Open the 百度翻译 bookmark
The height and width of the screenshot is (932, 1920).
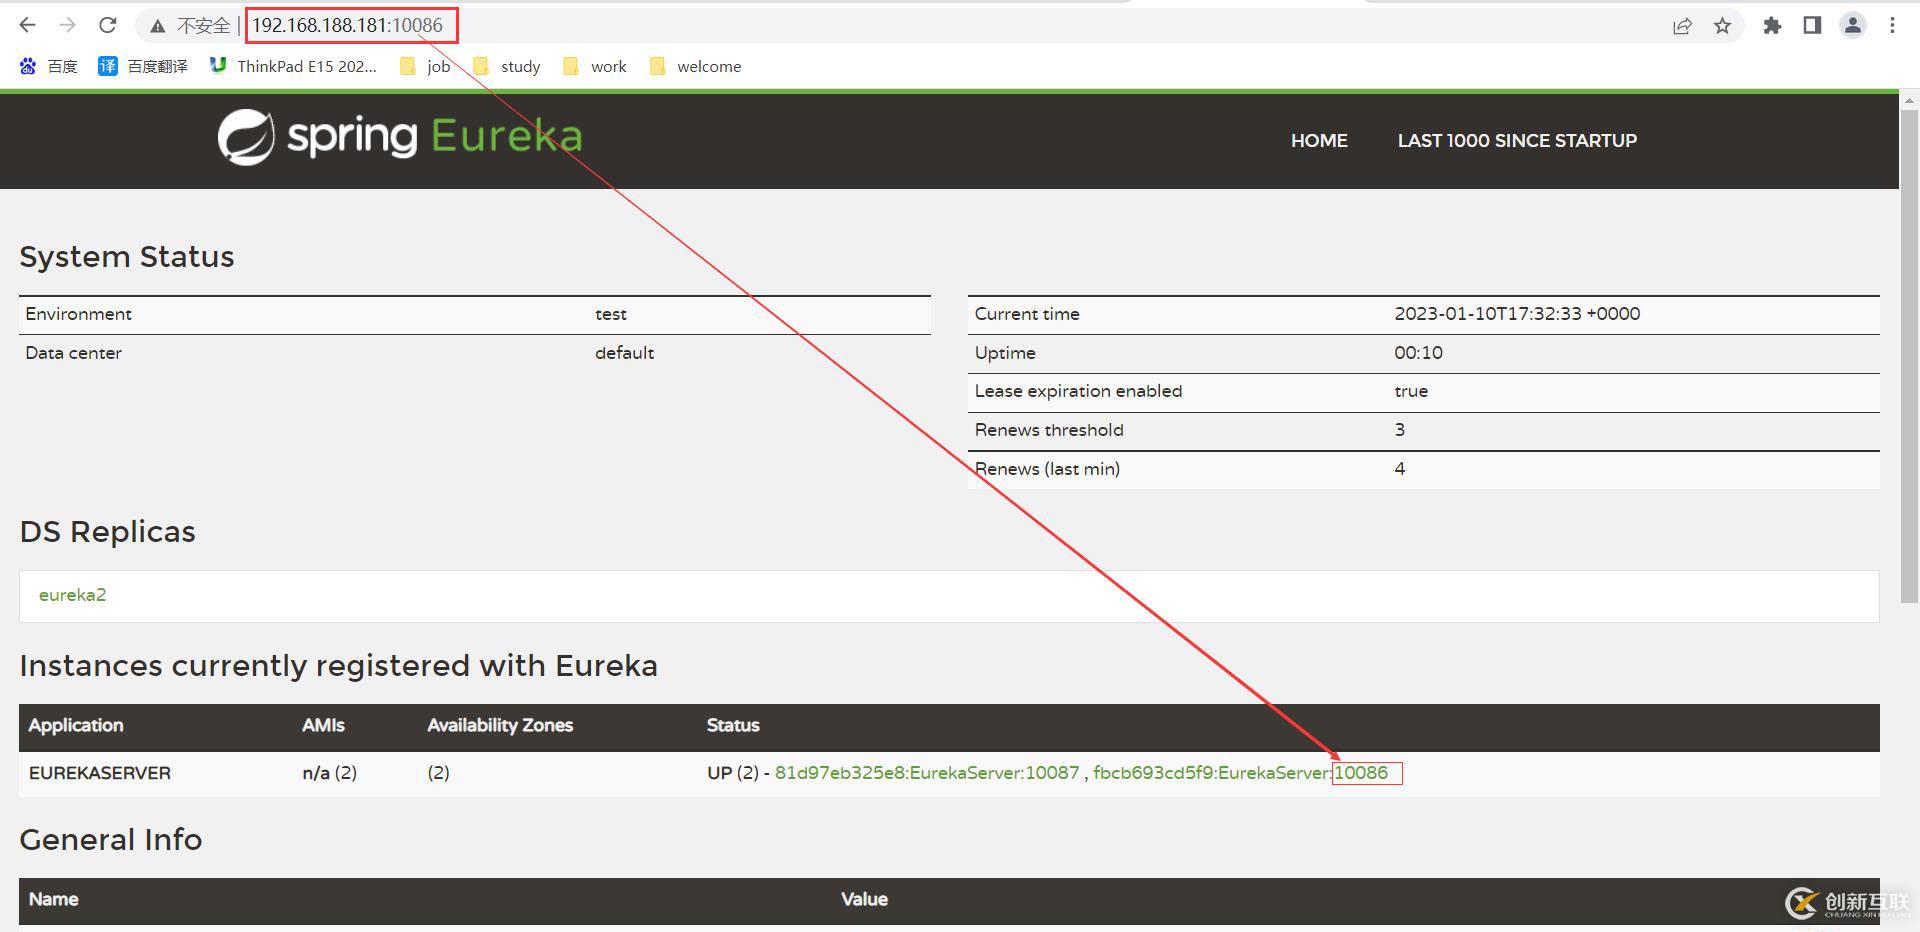click(143, 66)
